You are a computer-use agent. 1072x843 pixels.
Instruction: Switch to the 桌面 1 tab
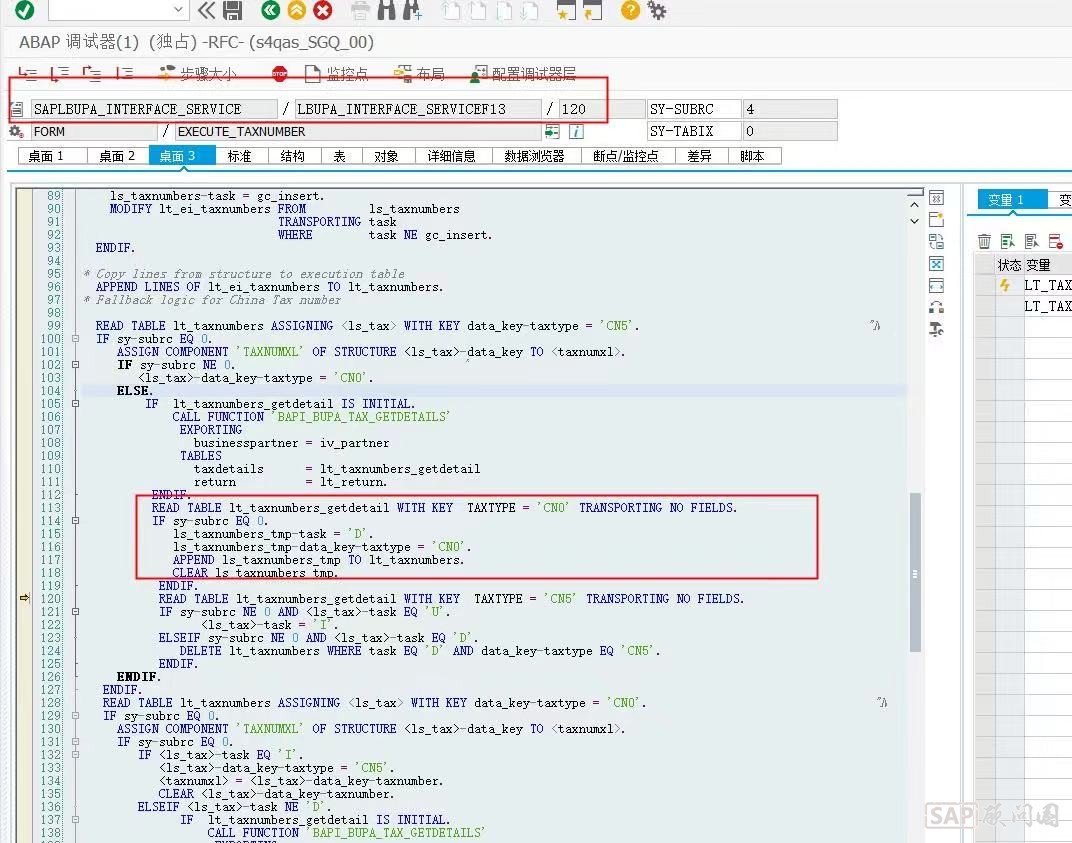(x=52, y=156)
